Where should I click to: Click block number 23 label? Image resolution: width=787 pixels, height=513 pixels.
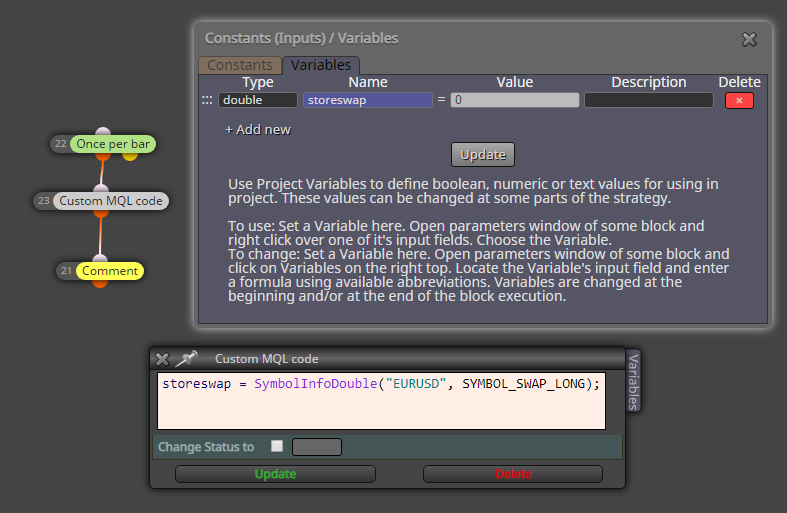tap(44, 201)
